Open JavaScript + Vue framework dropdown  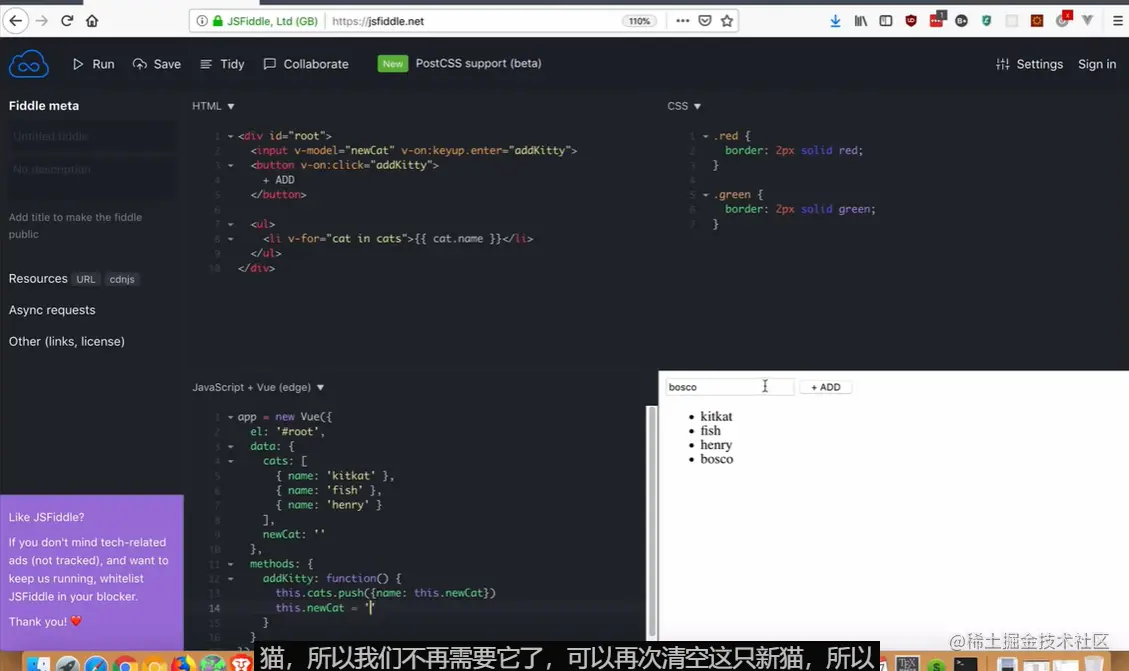(258, 387)
